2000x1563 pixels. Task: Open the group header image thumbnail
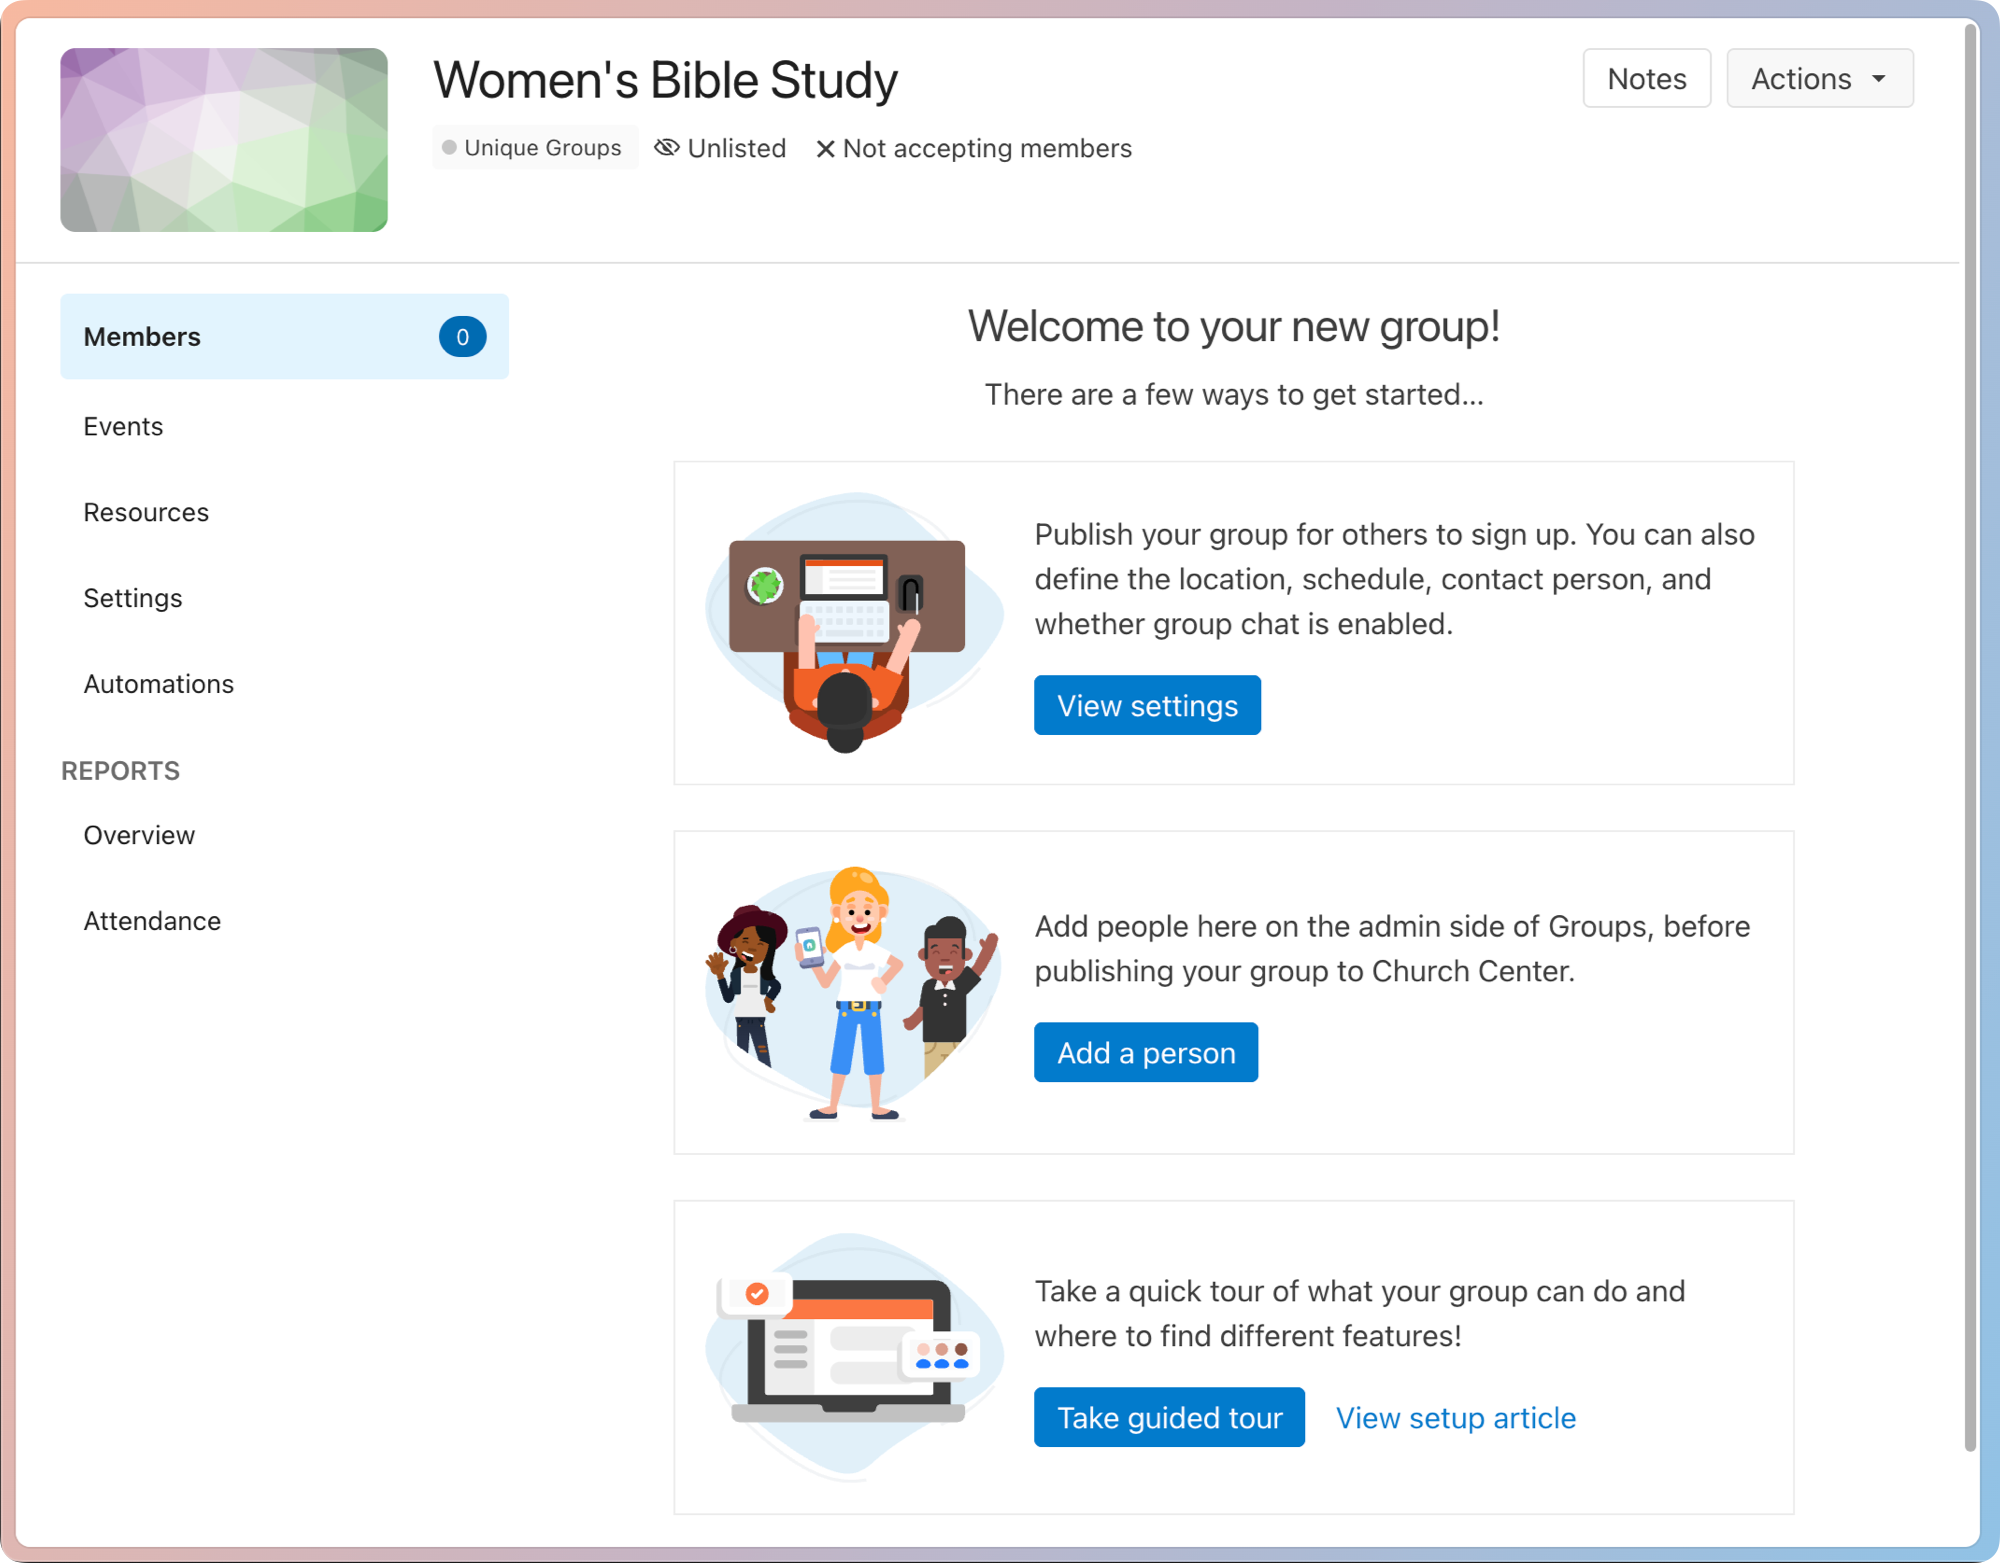click(x=224, y=140)
